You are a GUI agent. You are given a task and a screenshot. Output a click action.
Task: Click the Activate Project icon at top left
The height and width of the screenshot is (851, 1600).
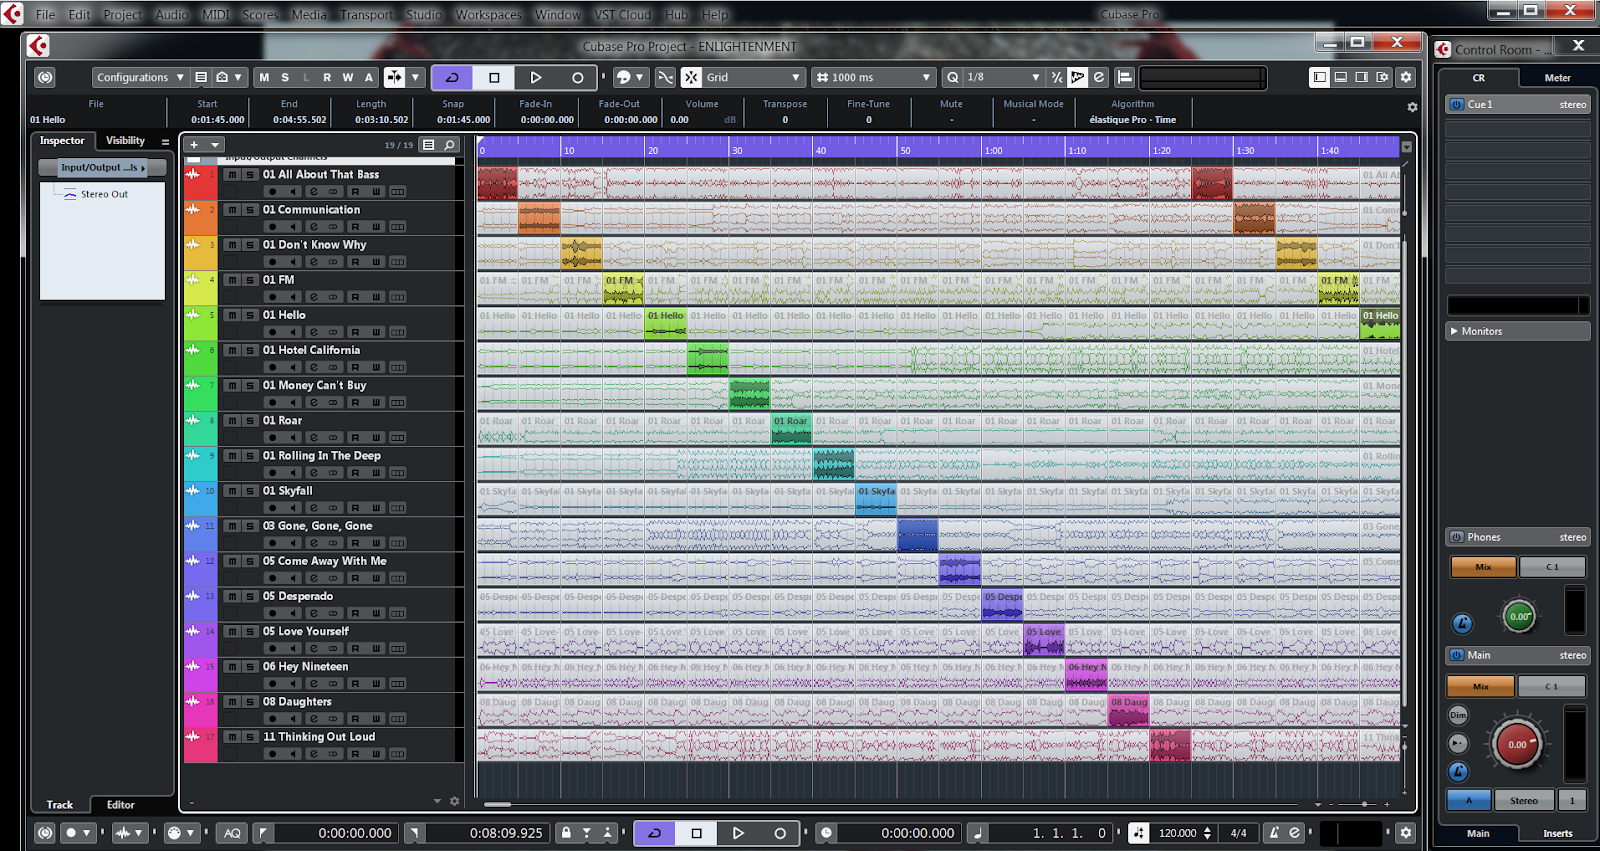coord(45,77)
